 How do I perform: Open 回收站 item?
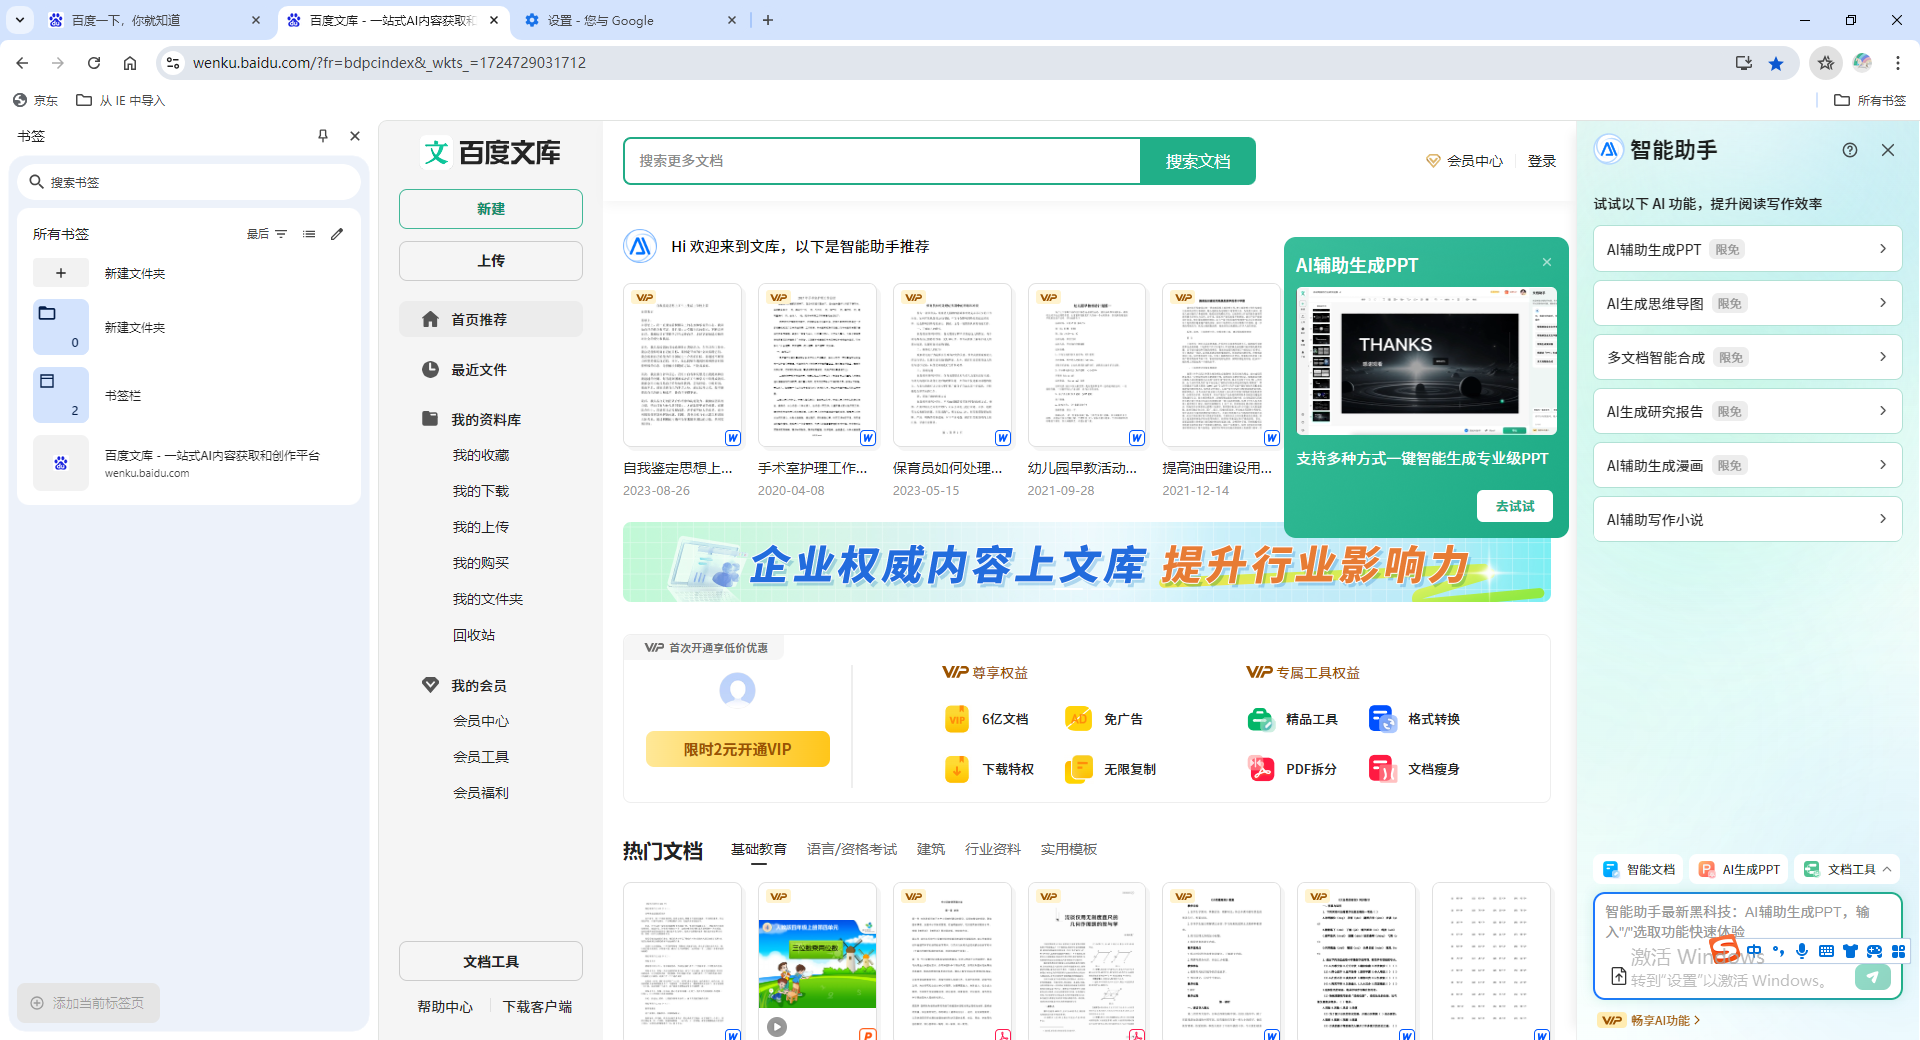(x=474, y=635)
